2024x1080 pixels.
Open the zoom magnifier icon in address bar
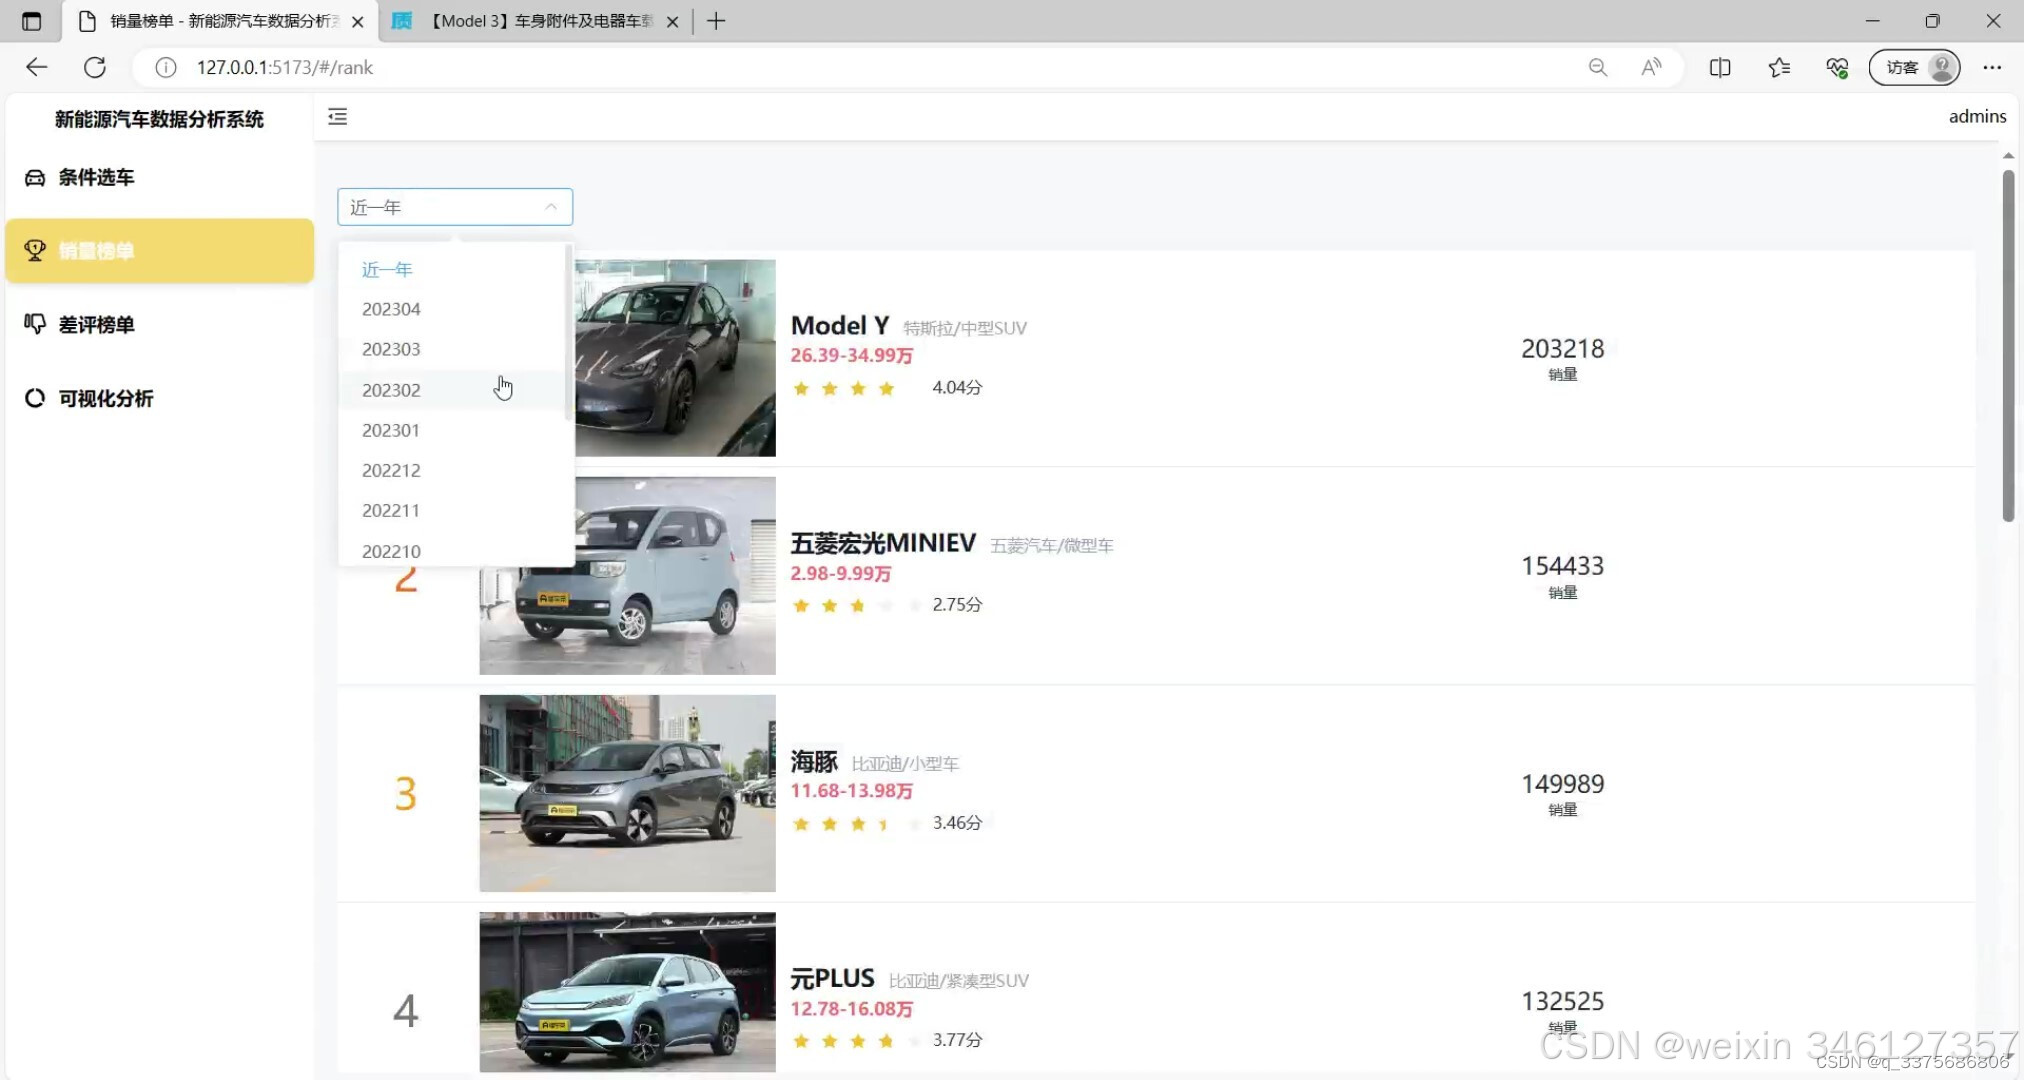[x=1598, y=67]
